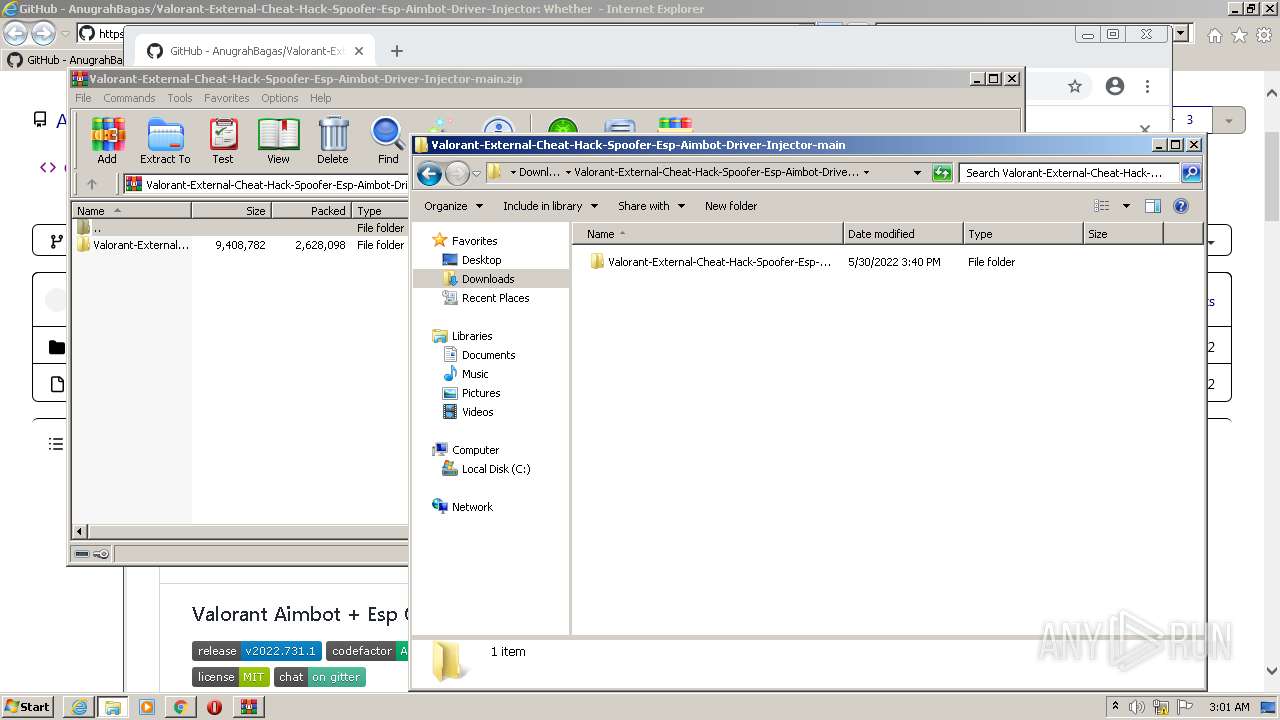Viewport: 1280px width, 720px height.
Task: Click the Explorer Back arrow button
Action: [430, 173]
